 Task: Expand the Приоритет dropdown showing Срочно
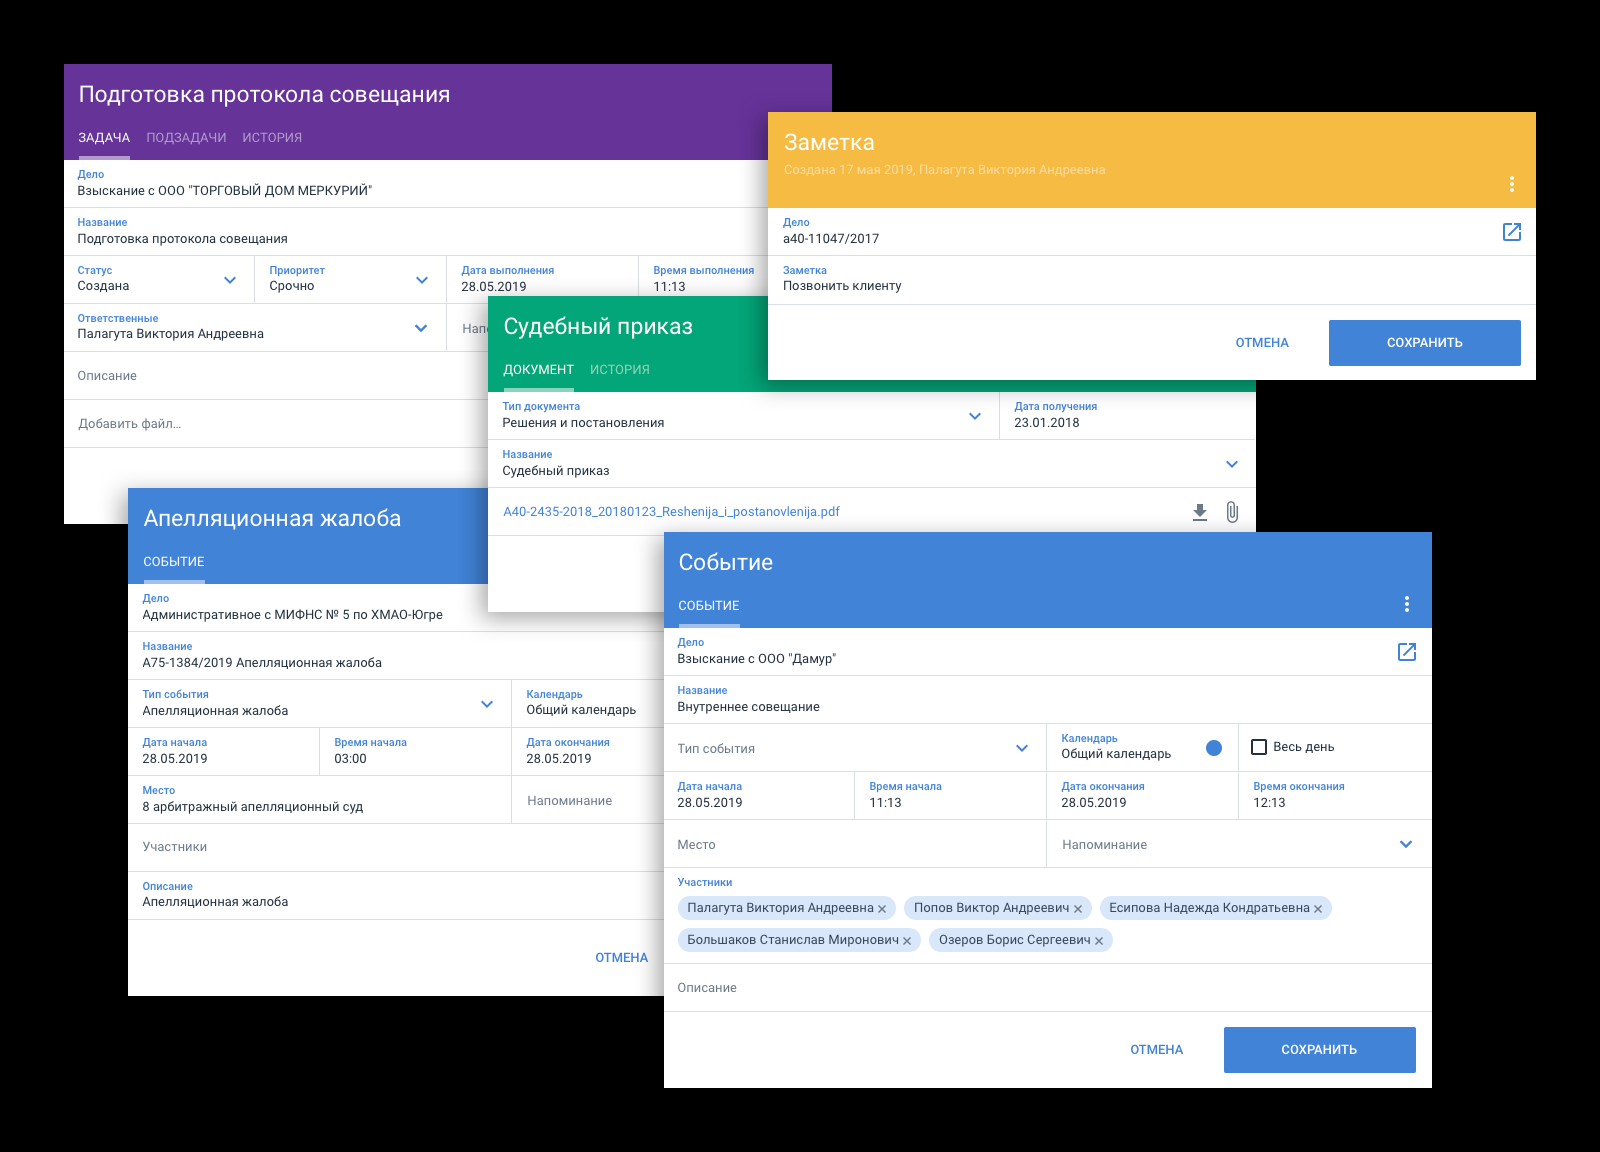[x=422, y=280]
